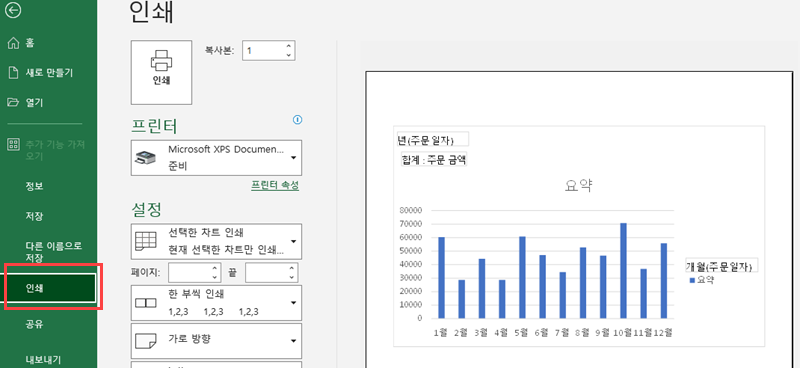Click the 프린터 section heading
The image size is (800, 368).
click(155, 126)
